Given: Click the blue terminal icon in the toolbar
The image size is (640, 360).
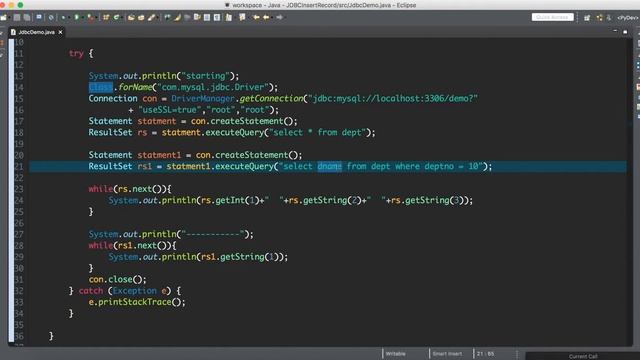Looking at the screenshot, I should [39, 18].
